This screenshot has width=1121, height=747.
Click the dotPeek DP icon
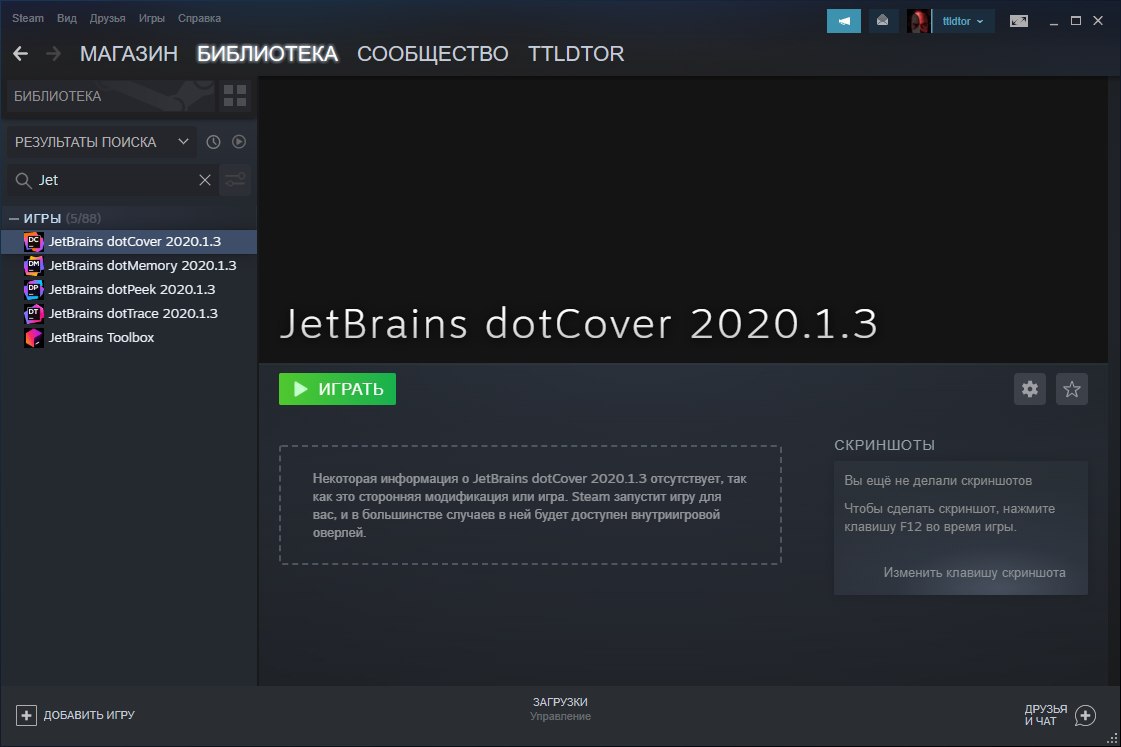[x=34, y=290]
